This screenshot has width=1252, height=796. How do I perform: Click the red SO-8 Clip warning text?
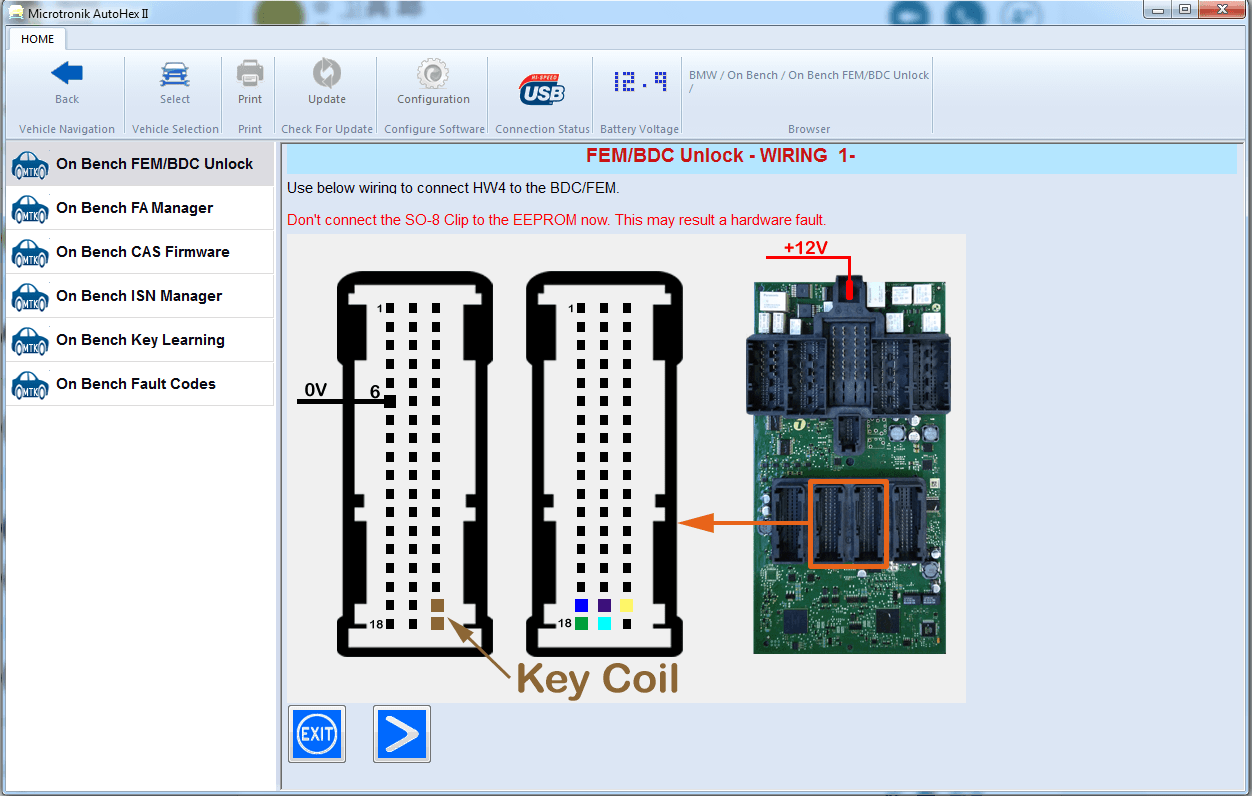556,220
